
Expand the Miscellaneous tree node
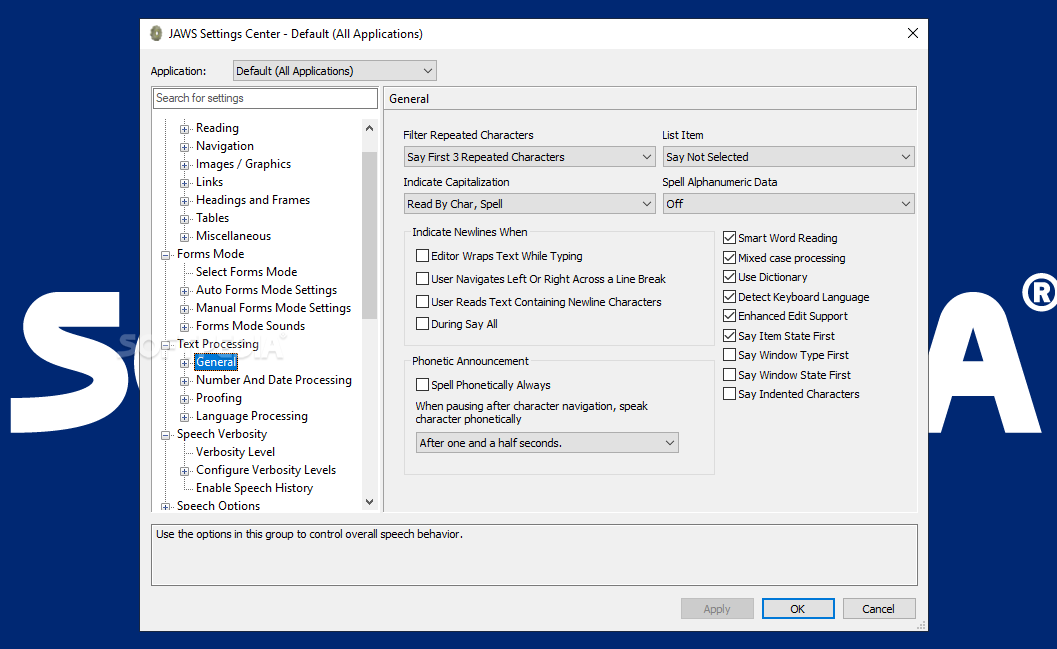click(184, 237)
